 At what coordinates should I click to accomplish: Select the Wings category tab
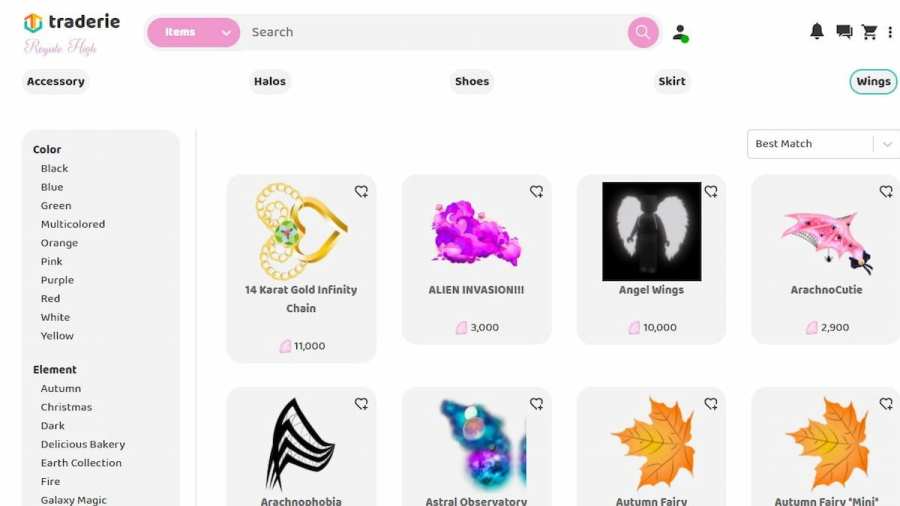pos(873,81)
